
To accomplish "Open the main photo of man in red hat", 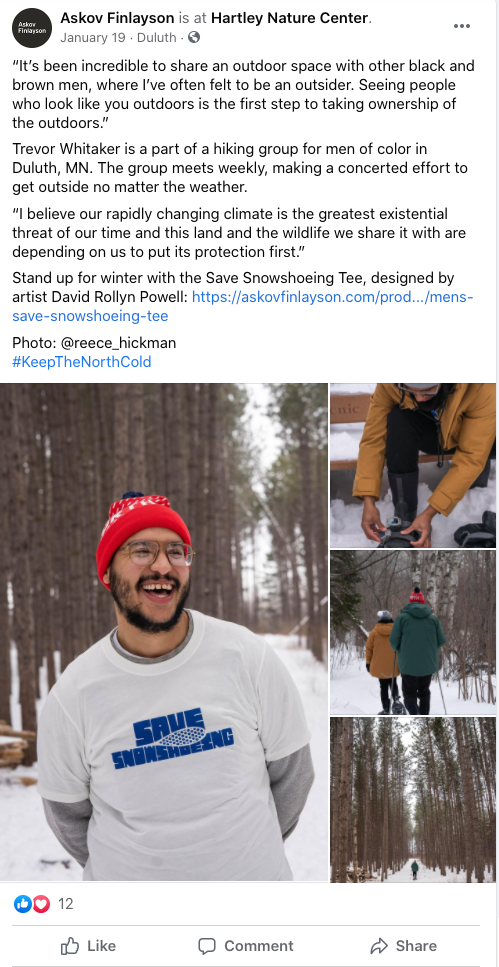I will (164, 632).
